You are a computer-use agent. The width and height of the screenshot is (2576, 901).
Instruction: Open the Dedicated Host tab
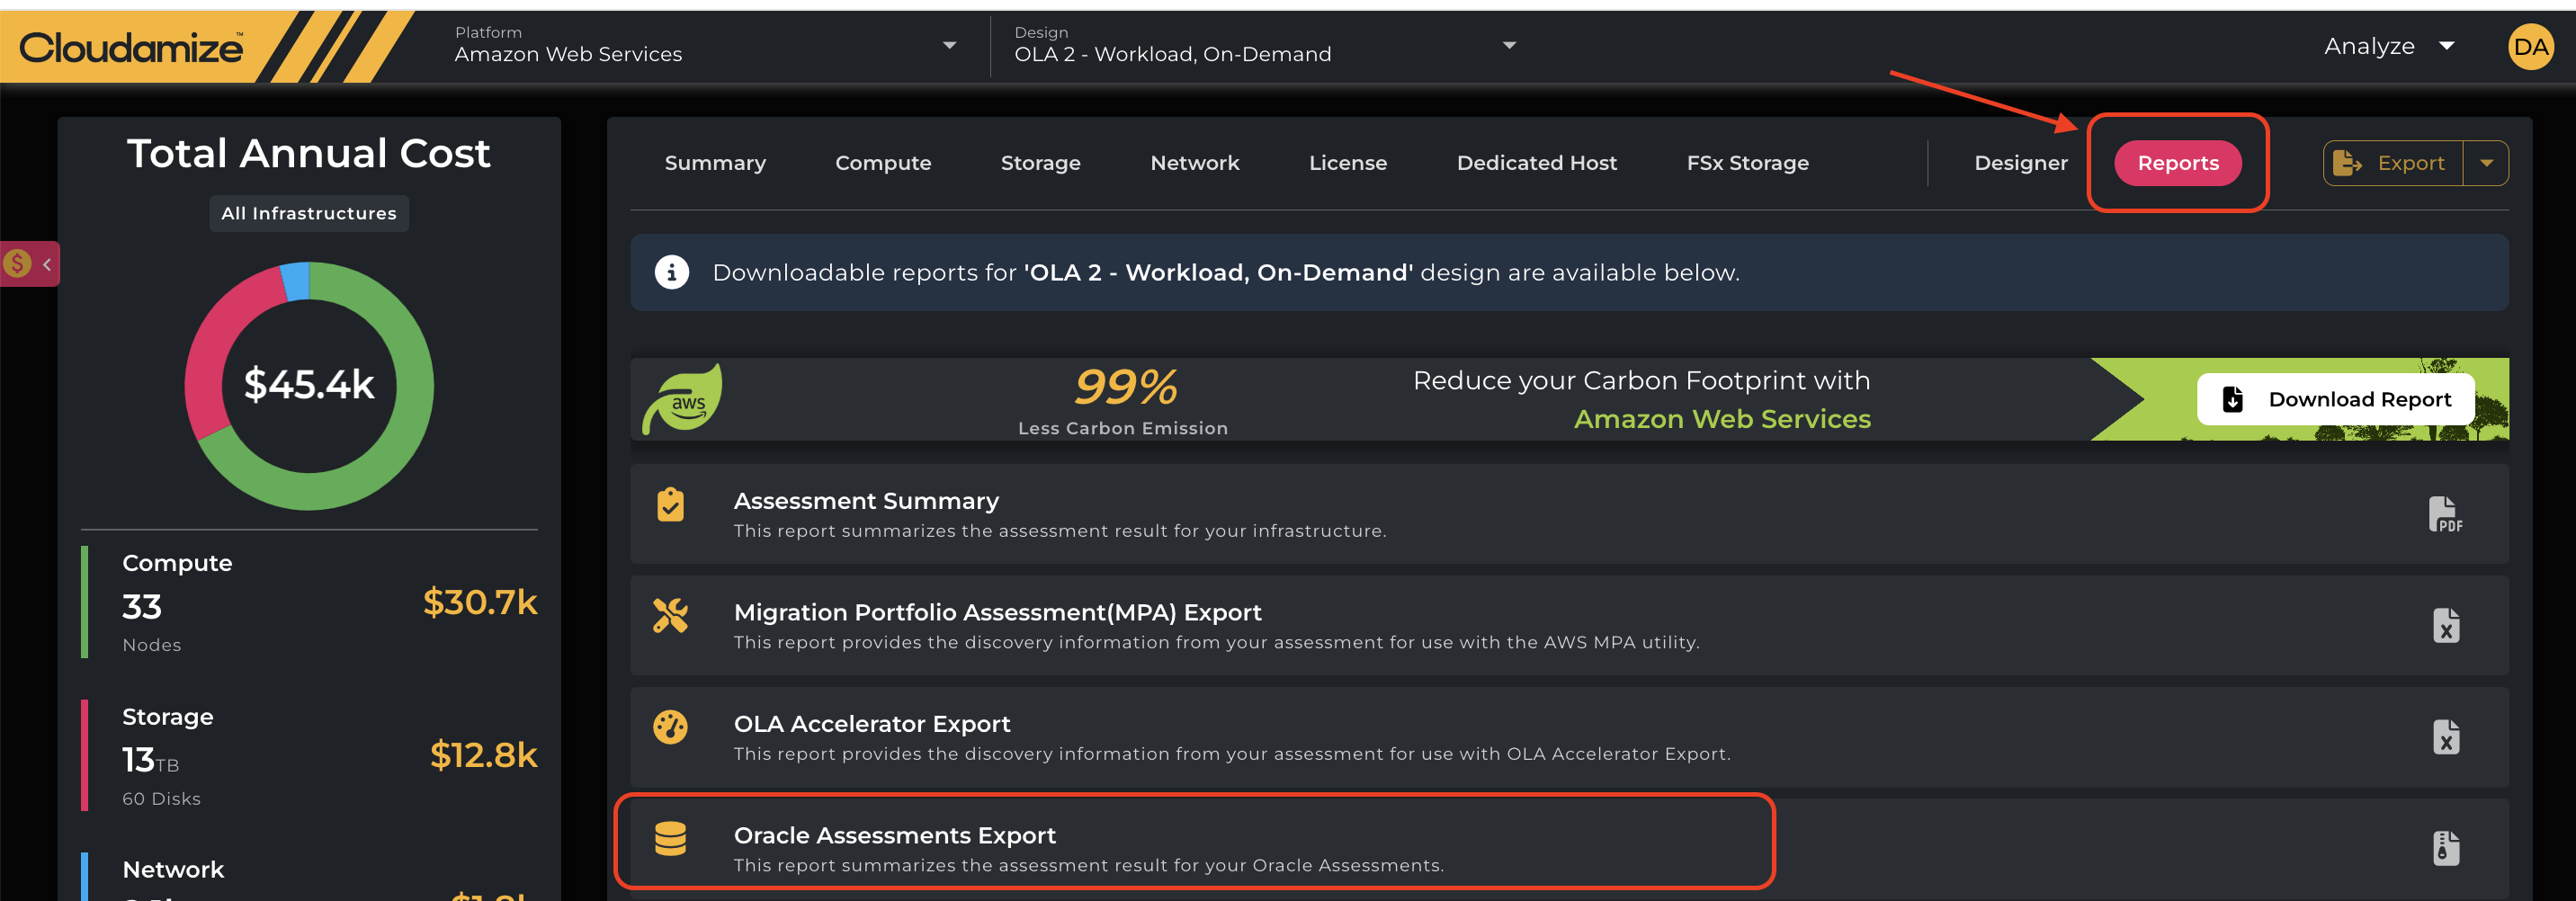pos(1535,163)
